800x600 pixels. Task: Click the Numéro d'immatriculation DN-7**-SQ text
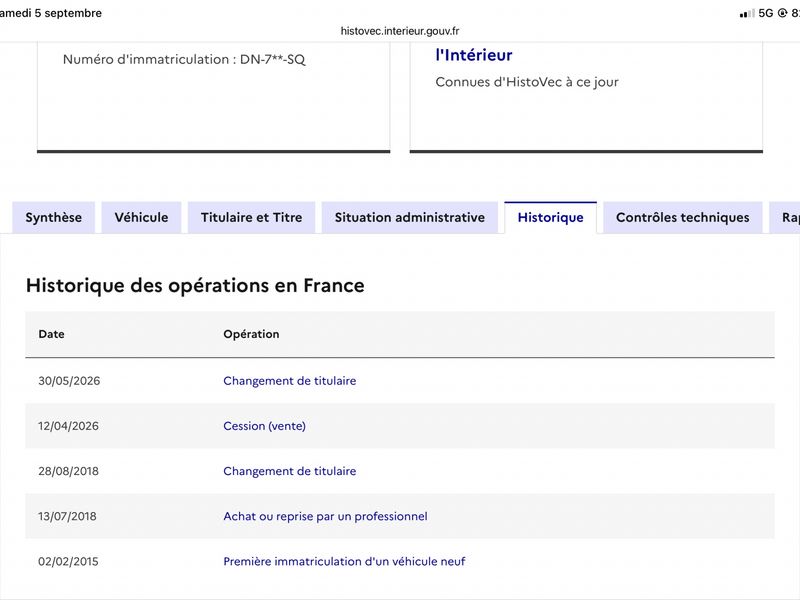(x=184, y=59)
